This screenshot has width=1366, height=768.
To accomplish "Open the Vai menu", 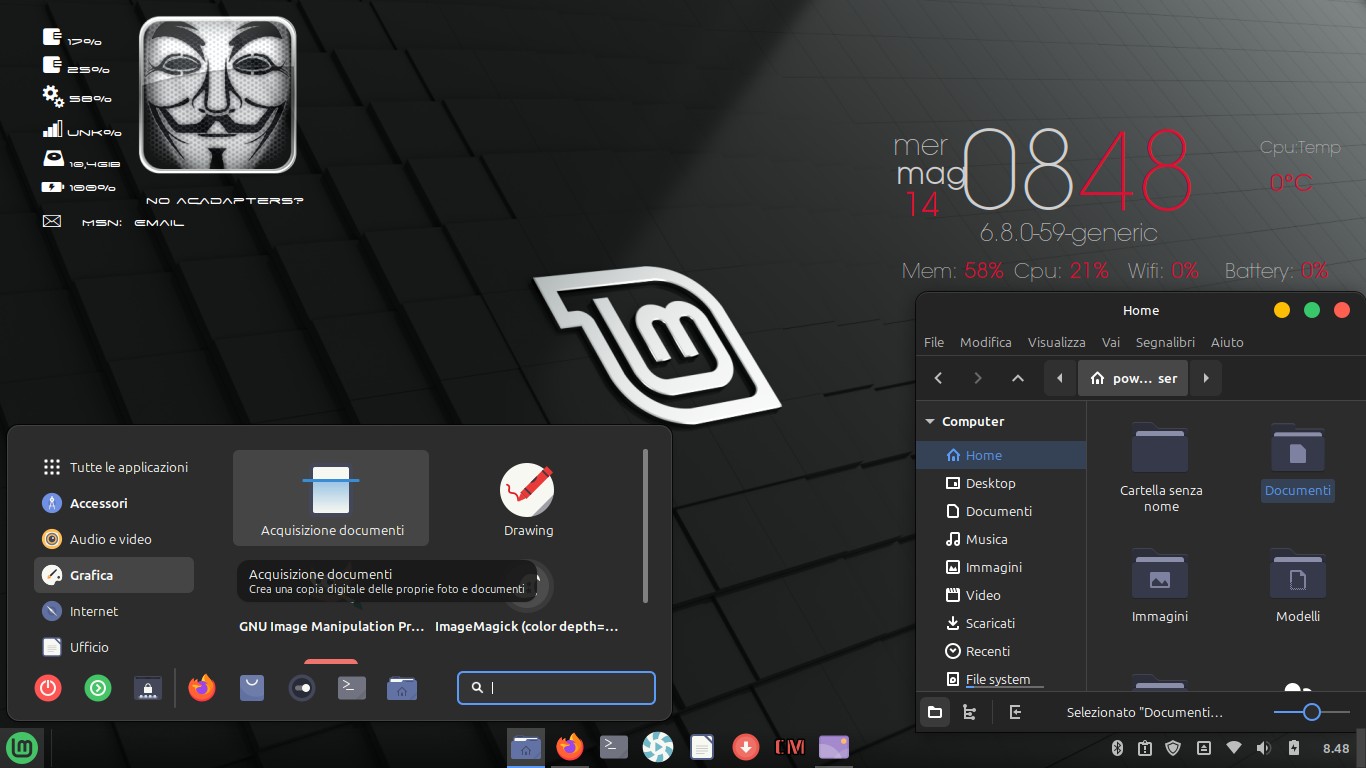I will point(1111,342).
